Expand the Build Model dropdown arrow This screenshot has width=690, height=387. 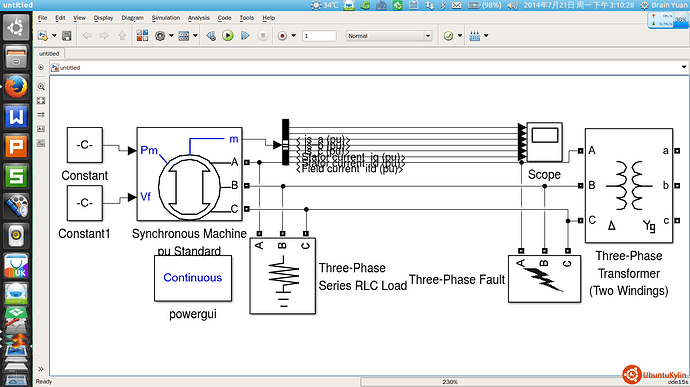(x=486, y=36)
